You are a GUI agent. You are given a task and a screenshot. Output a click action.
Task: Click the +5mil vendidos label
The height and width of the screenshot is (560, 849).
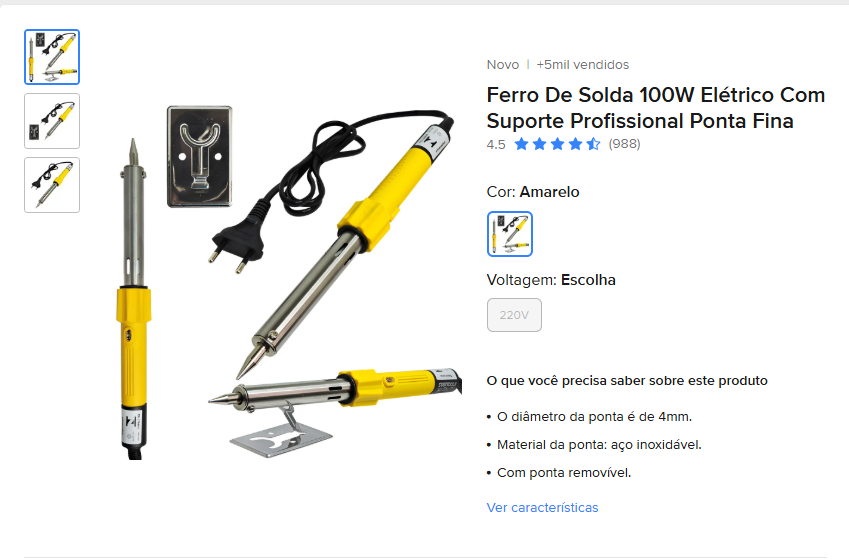click(x=583, y=64)
